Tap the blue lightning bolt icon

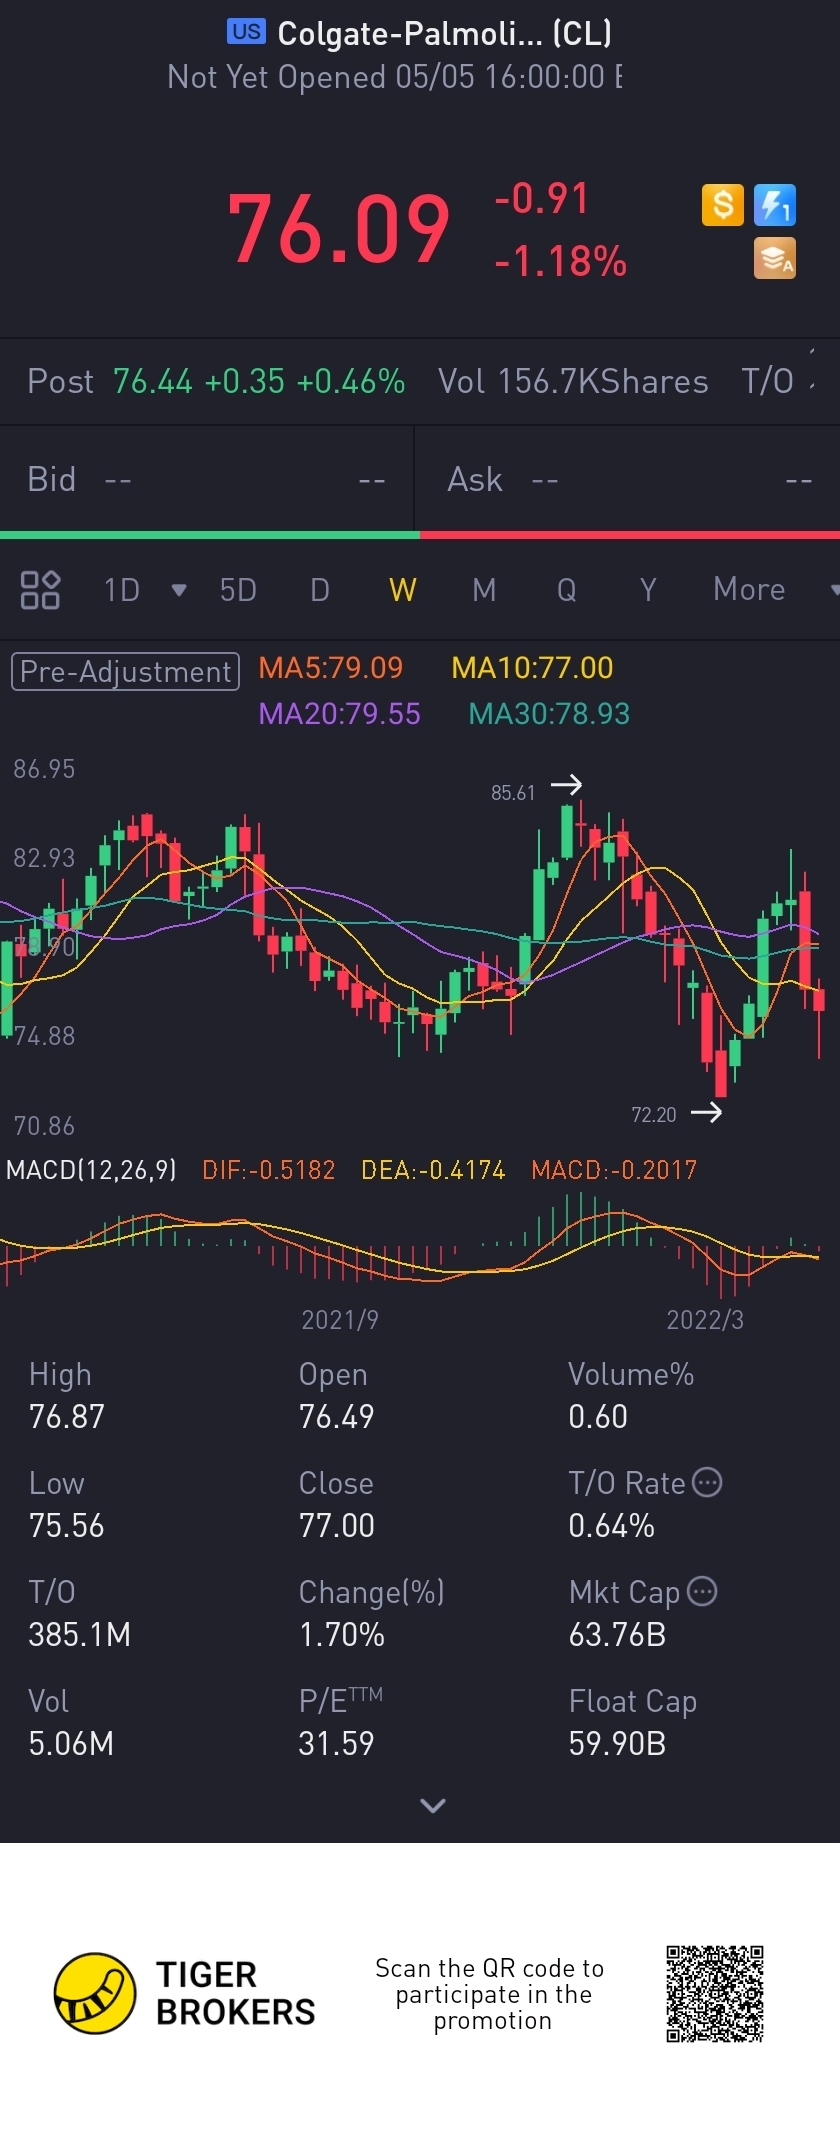pyautogui.click(x=775, y=206)
